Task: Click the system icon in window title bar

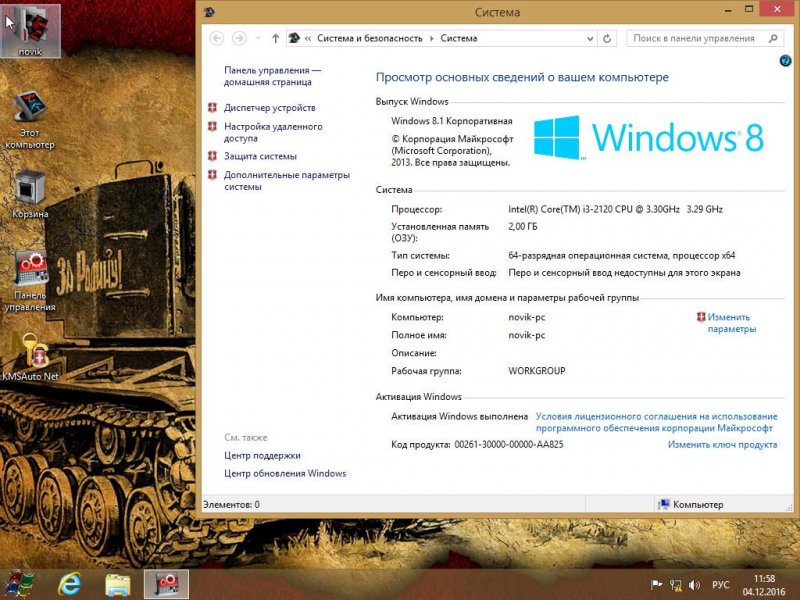Action: click(209, 12)
